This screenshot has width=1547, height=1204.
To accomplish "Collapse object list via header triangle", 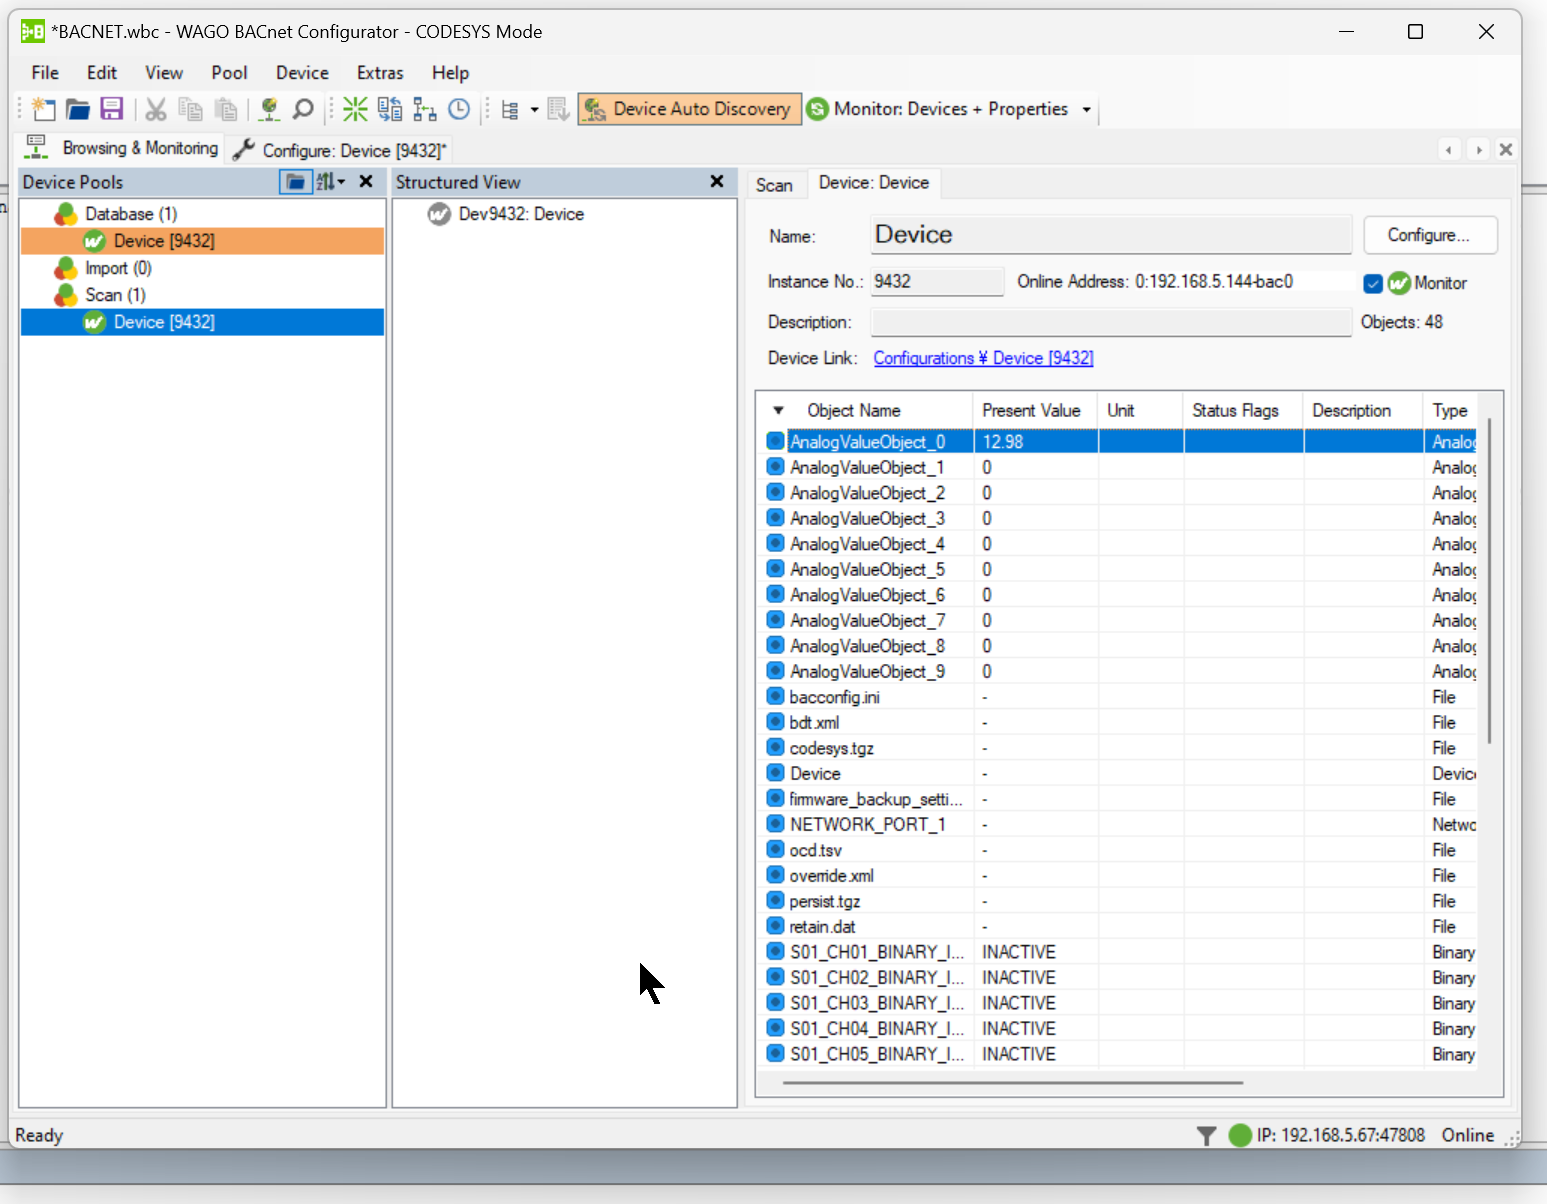I will tap(778, 411).
